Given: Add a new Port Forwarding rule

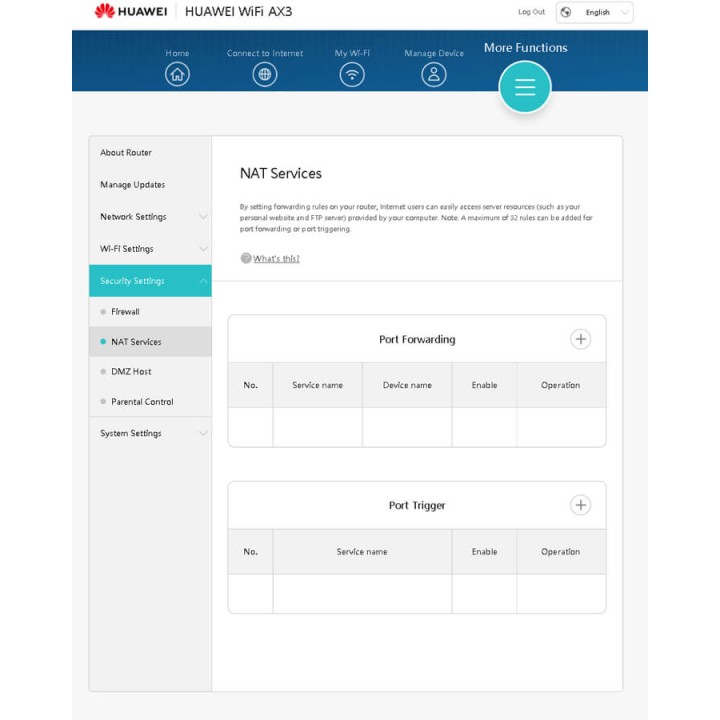Looking at the screenshot, I should coord(580,339).
